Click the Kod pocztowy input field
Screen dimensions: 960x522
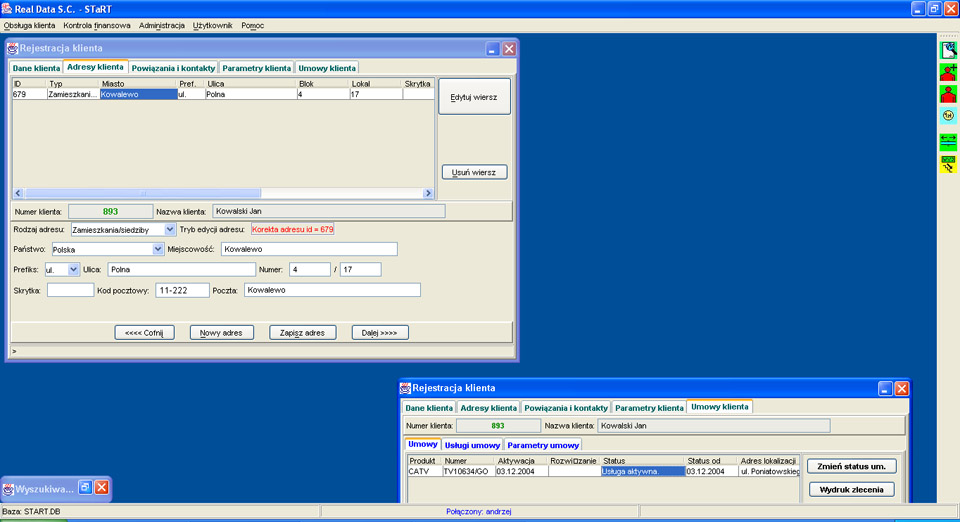(182, 290)
